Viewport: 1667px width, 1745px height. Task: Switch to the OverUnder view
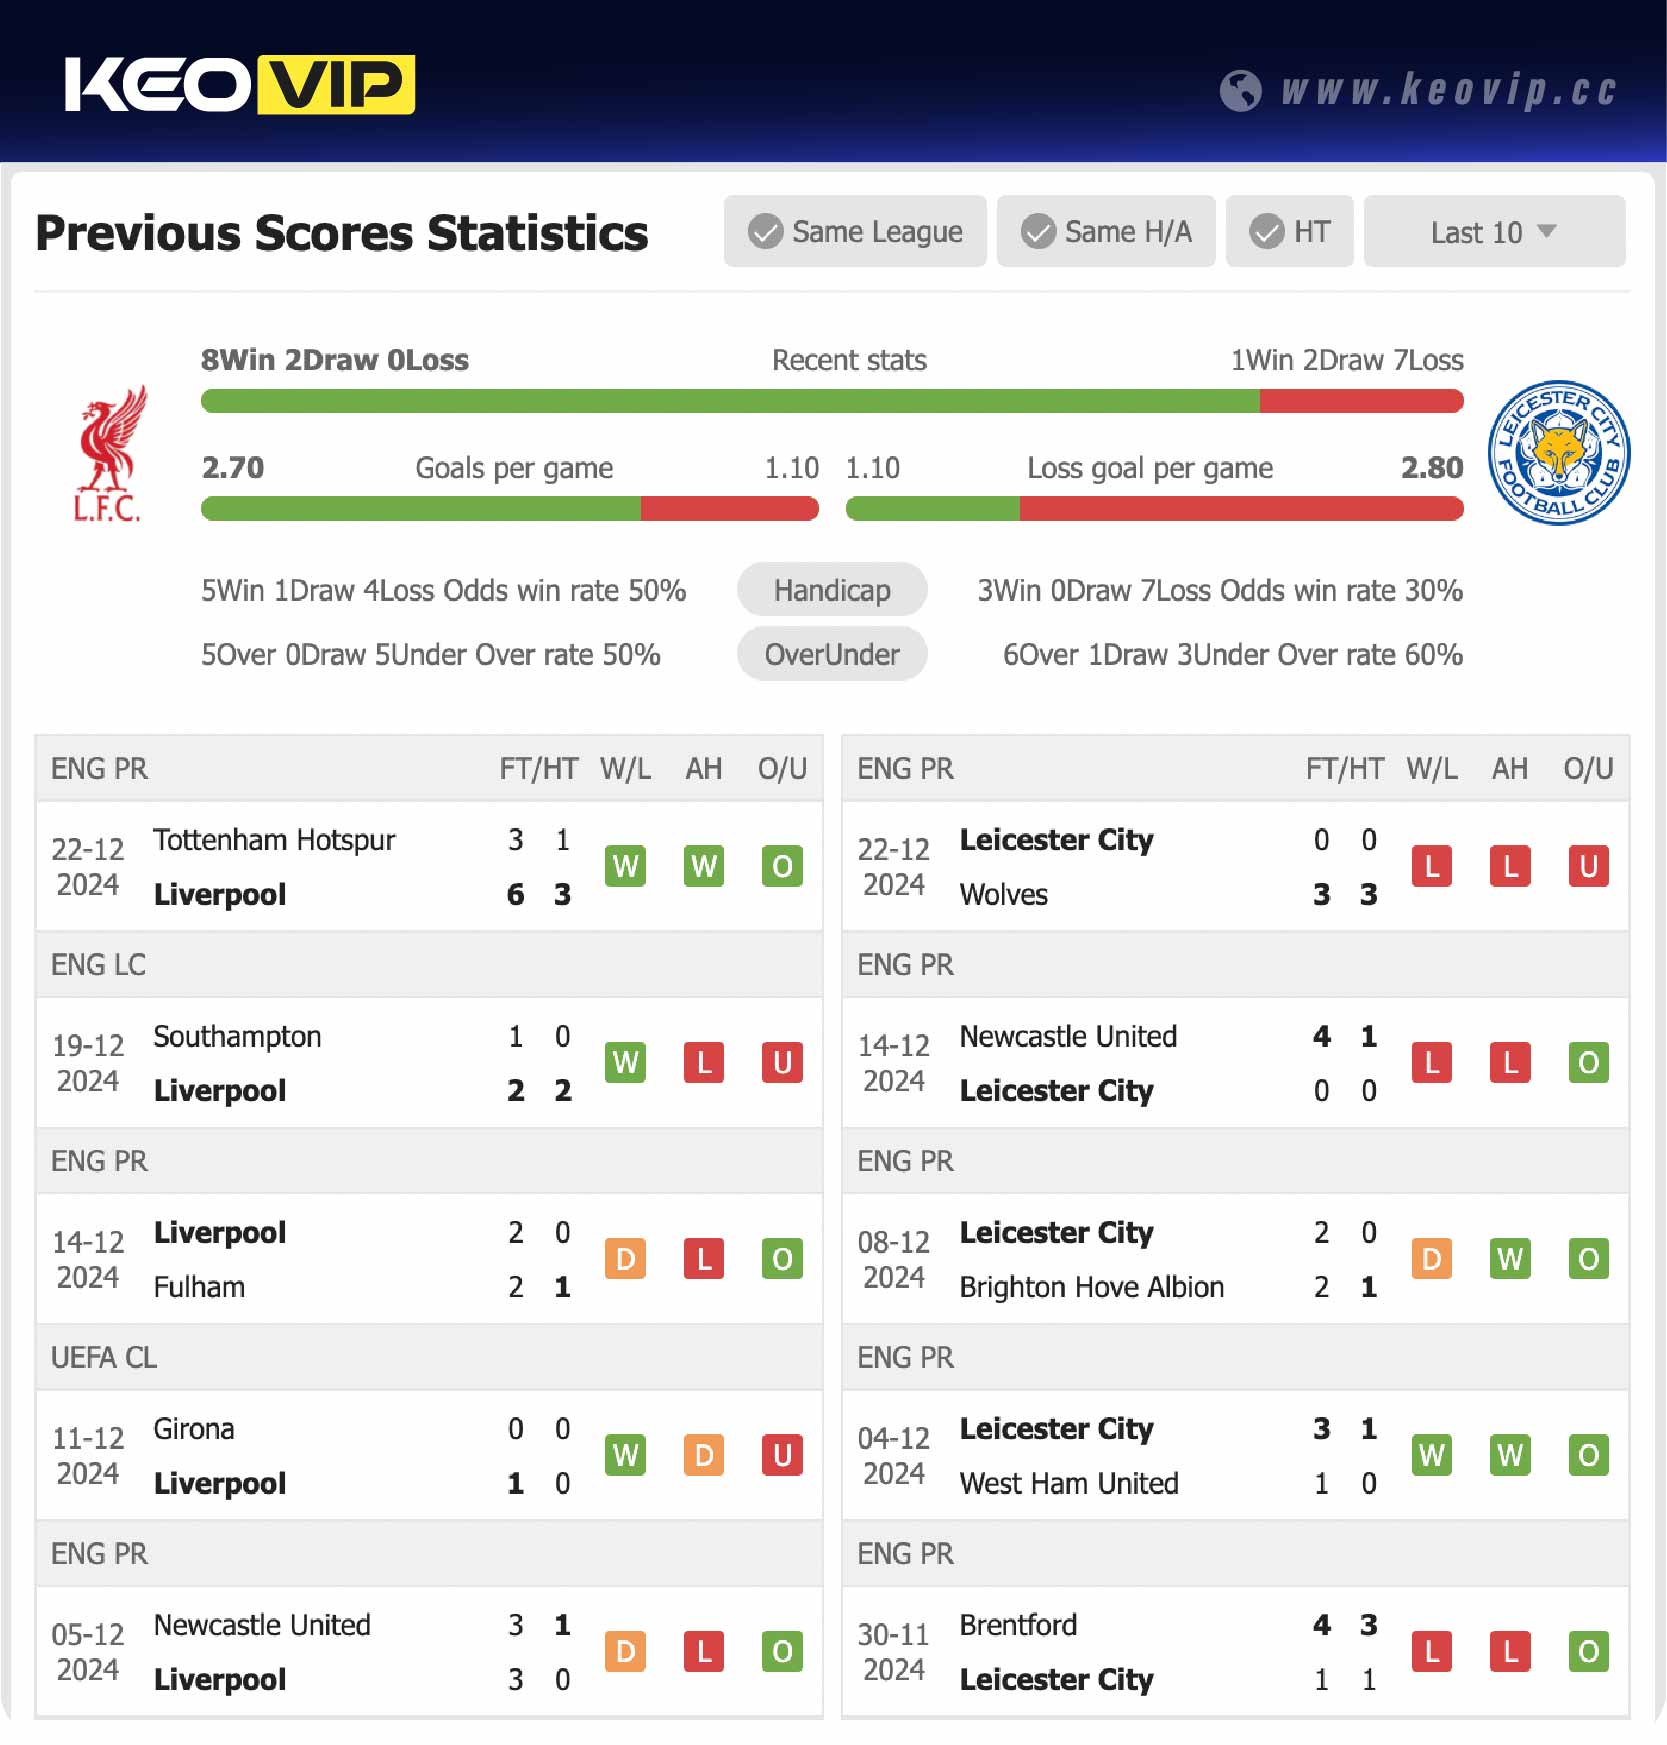click(832, 653)
